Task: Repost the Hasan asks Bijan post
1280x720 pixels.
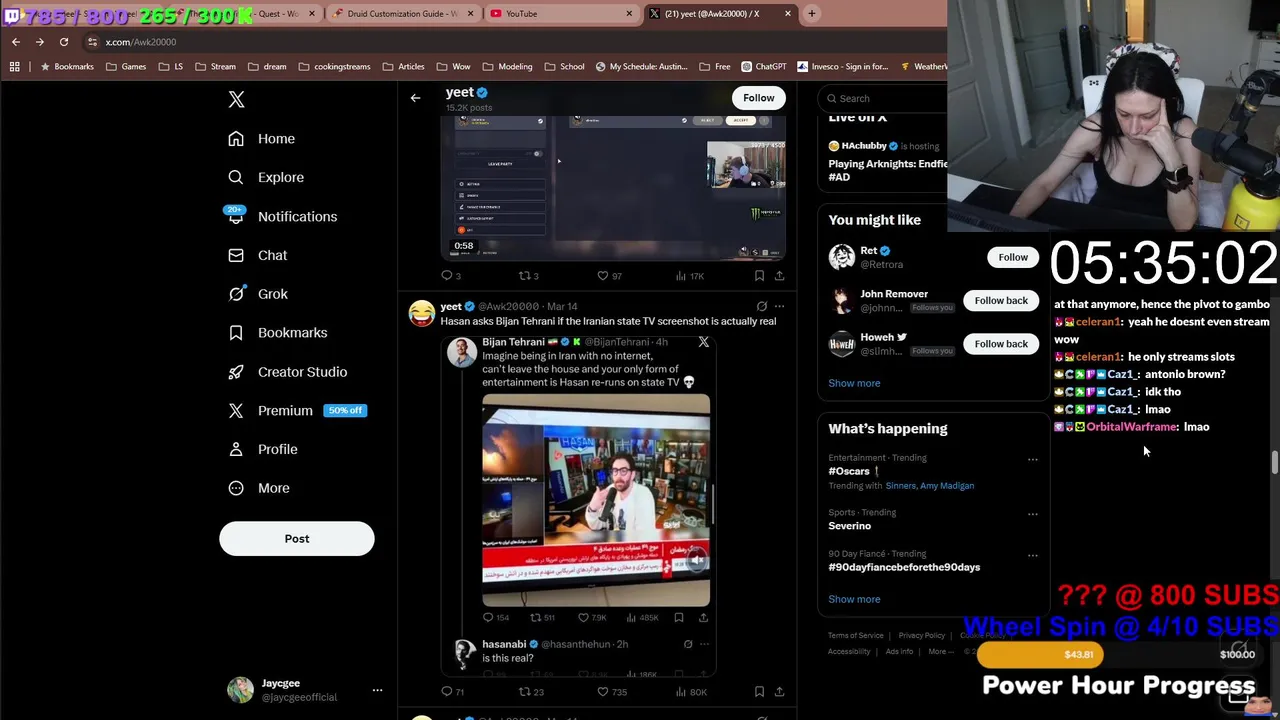Action: coord(530,692)
